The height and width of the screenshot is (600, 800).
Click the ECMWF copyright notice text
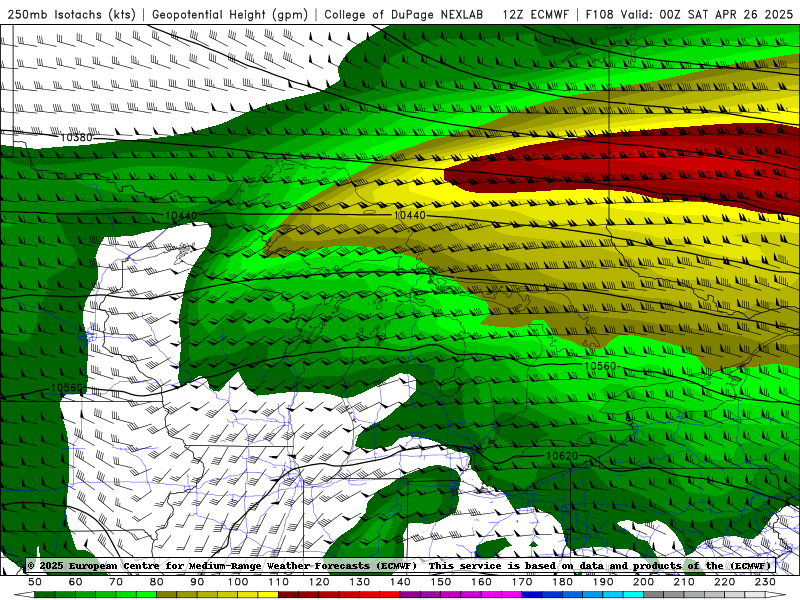tap(222, 565)
